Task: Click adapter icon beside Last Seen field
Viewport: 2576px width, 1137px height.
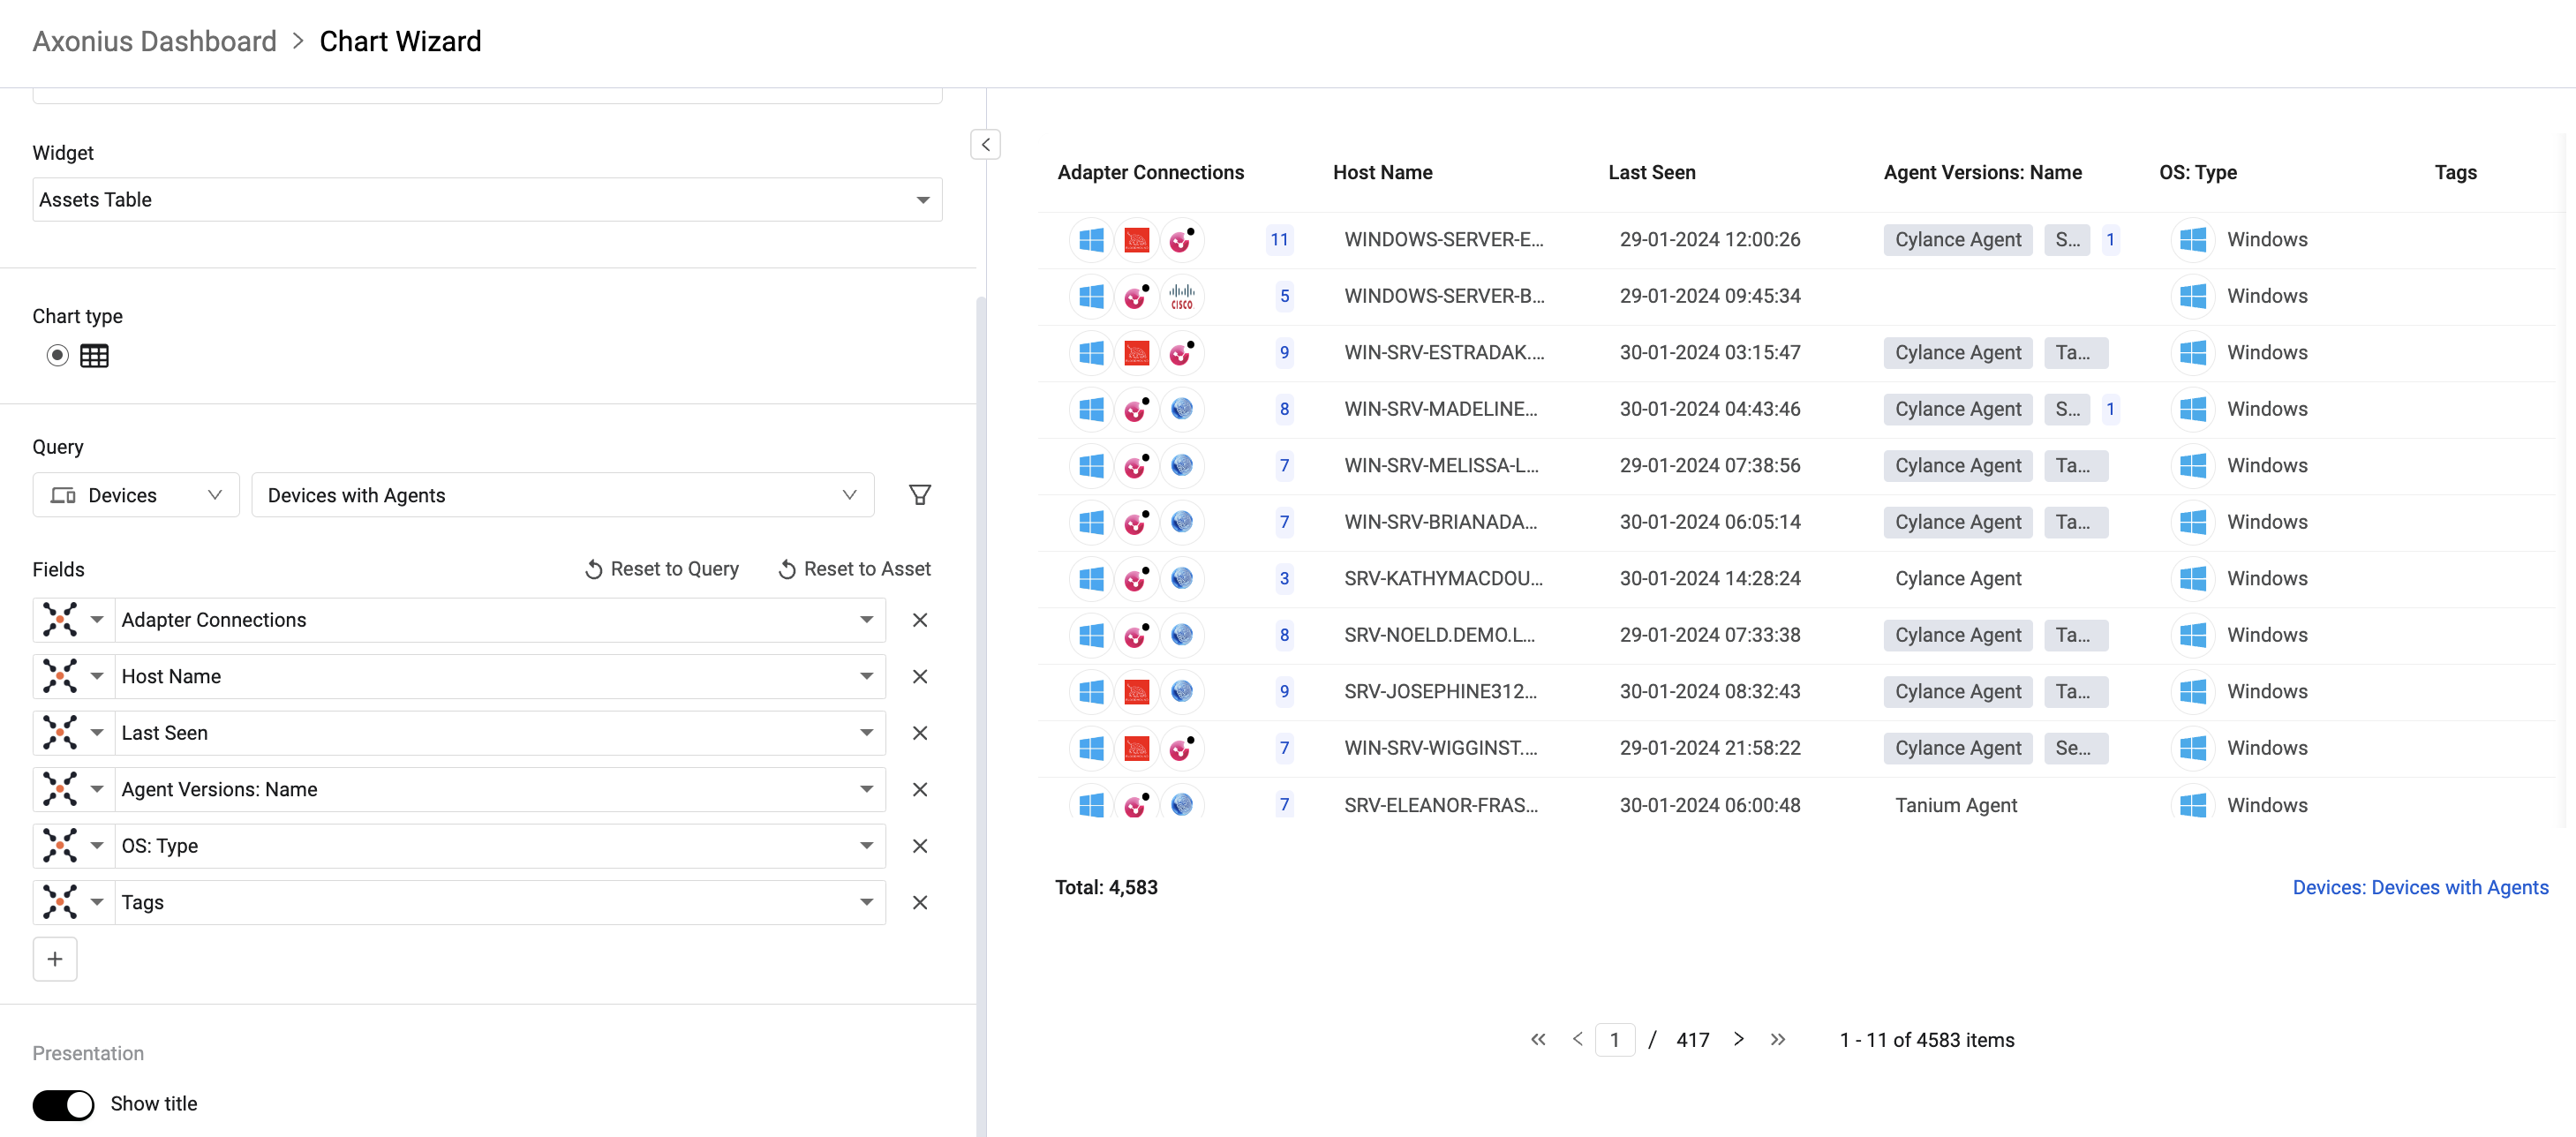Action: click(x=60, y=733)
